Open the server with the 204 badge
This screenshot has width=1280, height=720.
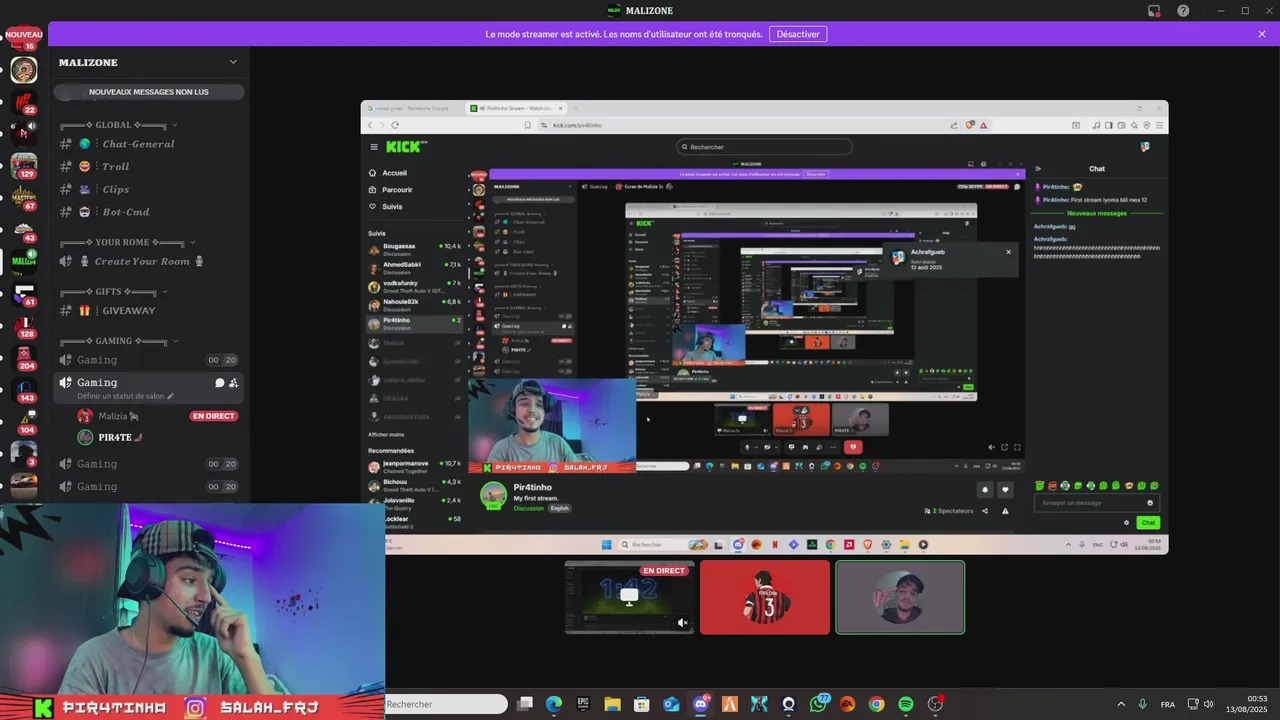coord(23,358)
